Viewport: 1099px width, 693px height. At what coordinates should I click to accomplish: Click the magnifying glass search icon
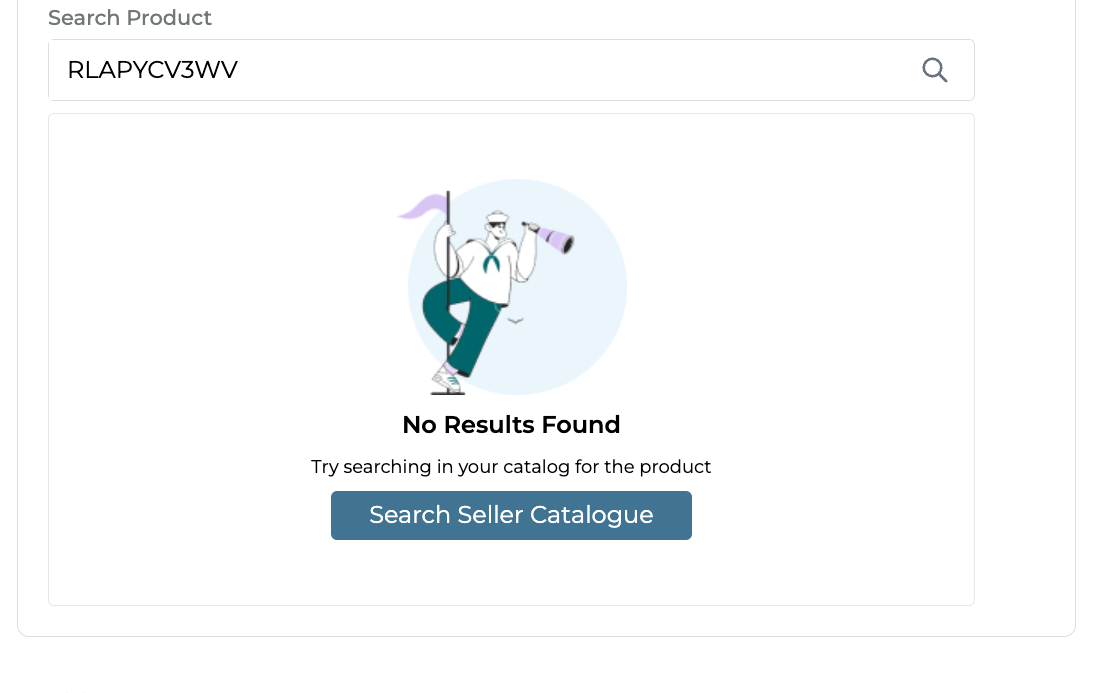[934, 70]
